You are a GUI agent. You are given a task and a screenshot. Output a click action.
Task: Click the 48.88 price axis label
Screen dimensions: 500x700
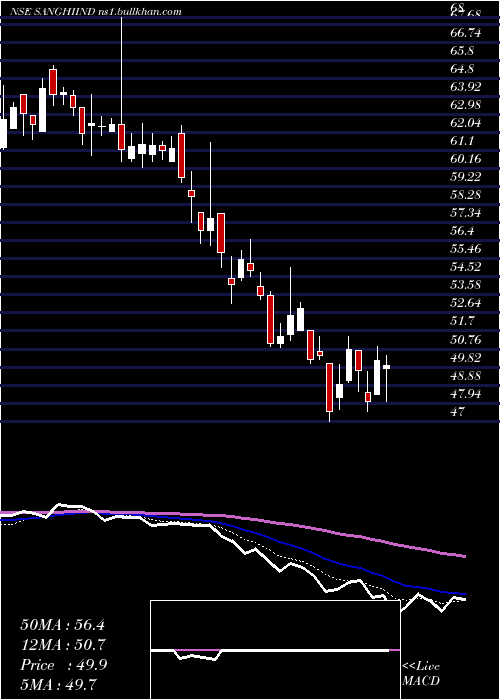[x=466, y=376]
